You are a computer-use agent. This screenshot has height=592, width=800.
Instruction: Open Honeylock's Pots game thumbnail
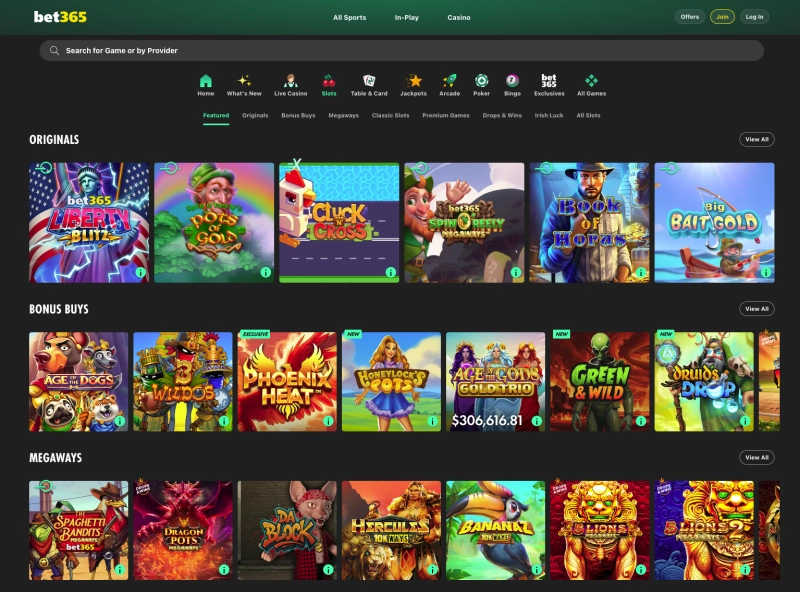click(391, 382)
